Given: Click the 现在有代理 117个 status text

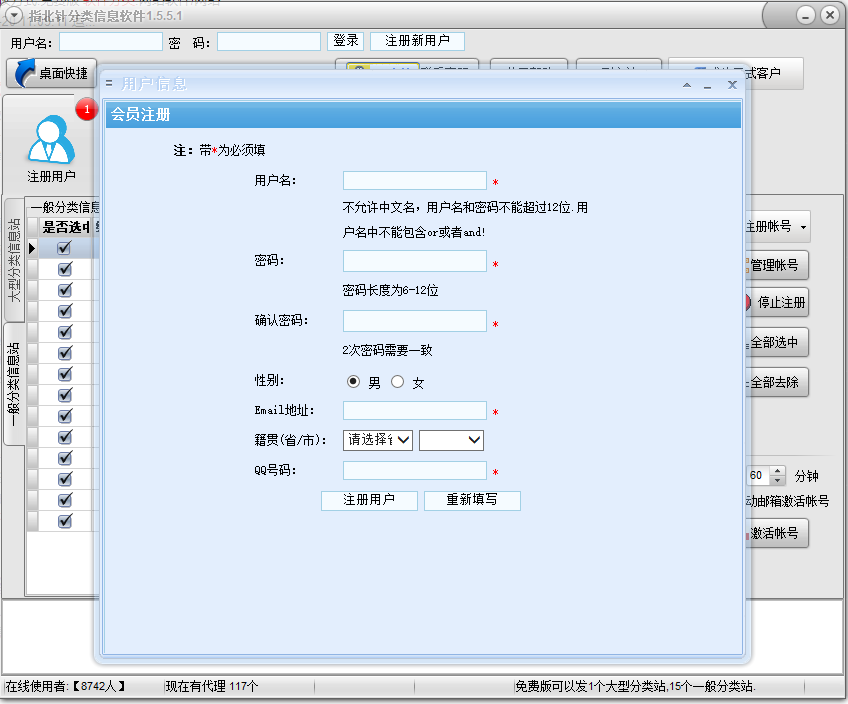Looking at the screenshot, I should pyautogui.click(x=211, y=687).
